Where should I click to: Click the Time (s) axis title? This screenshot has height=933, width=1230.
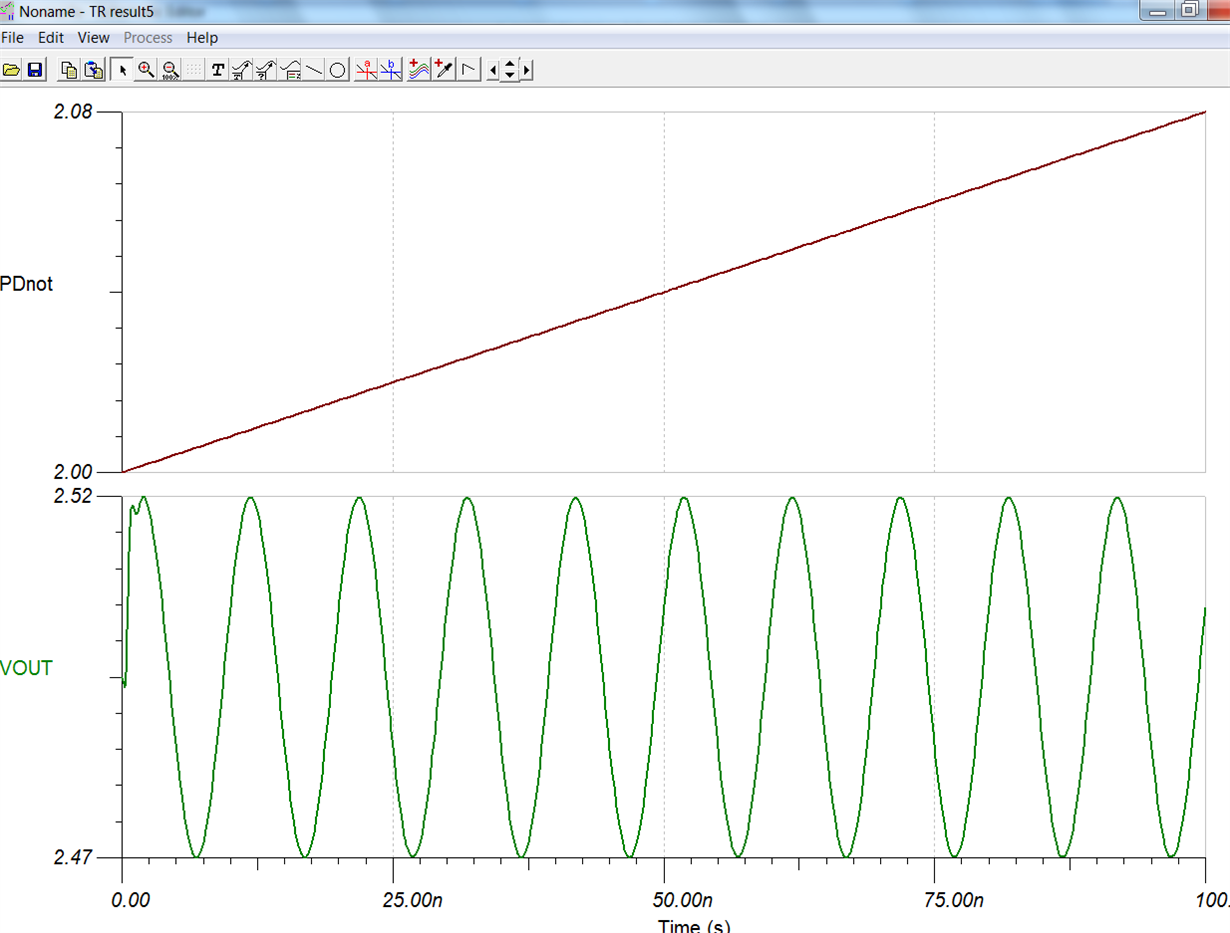pyautogui.click(x=694, y=925)
